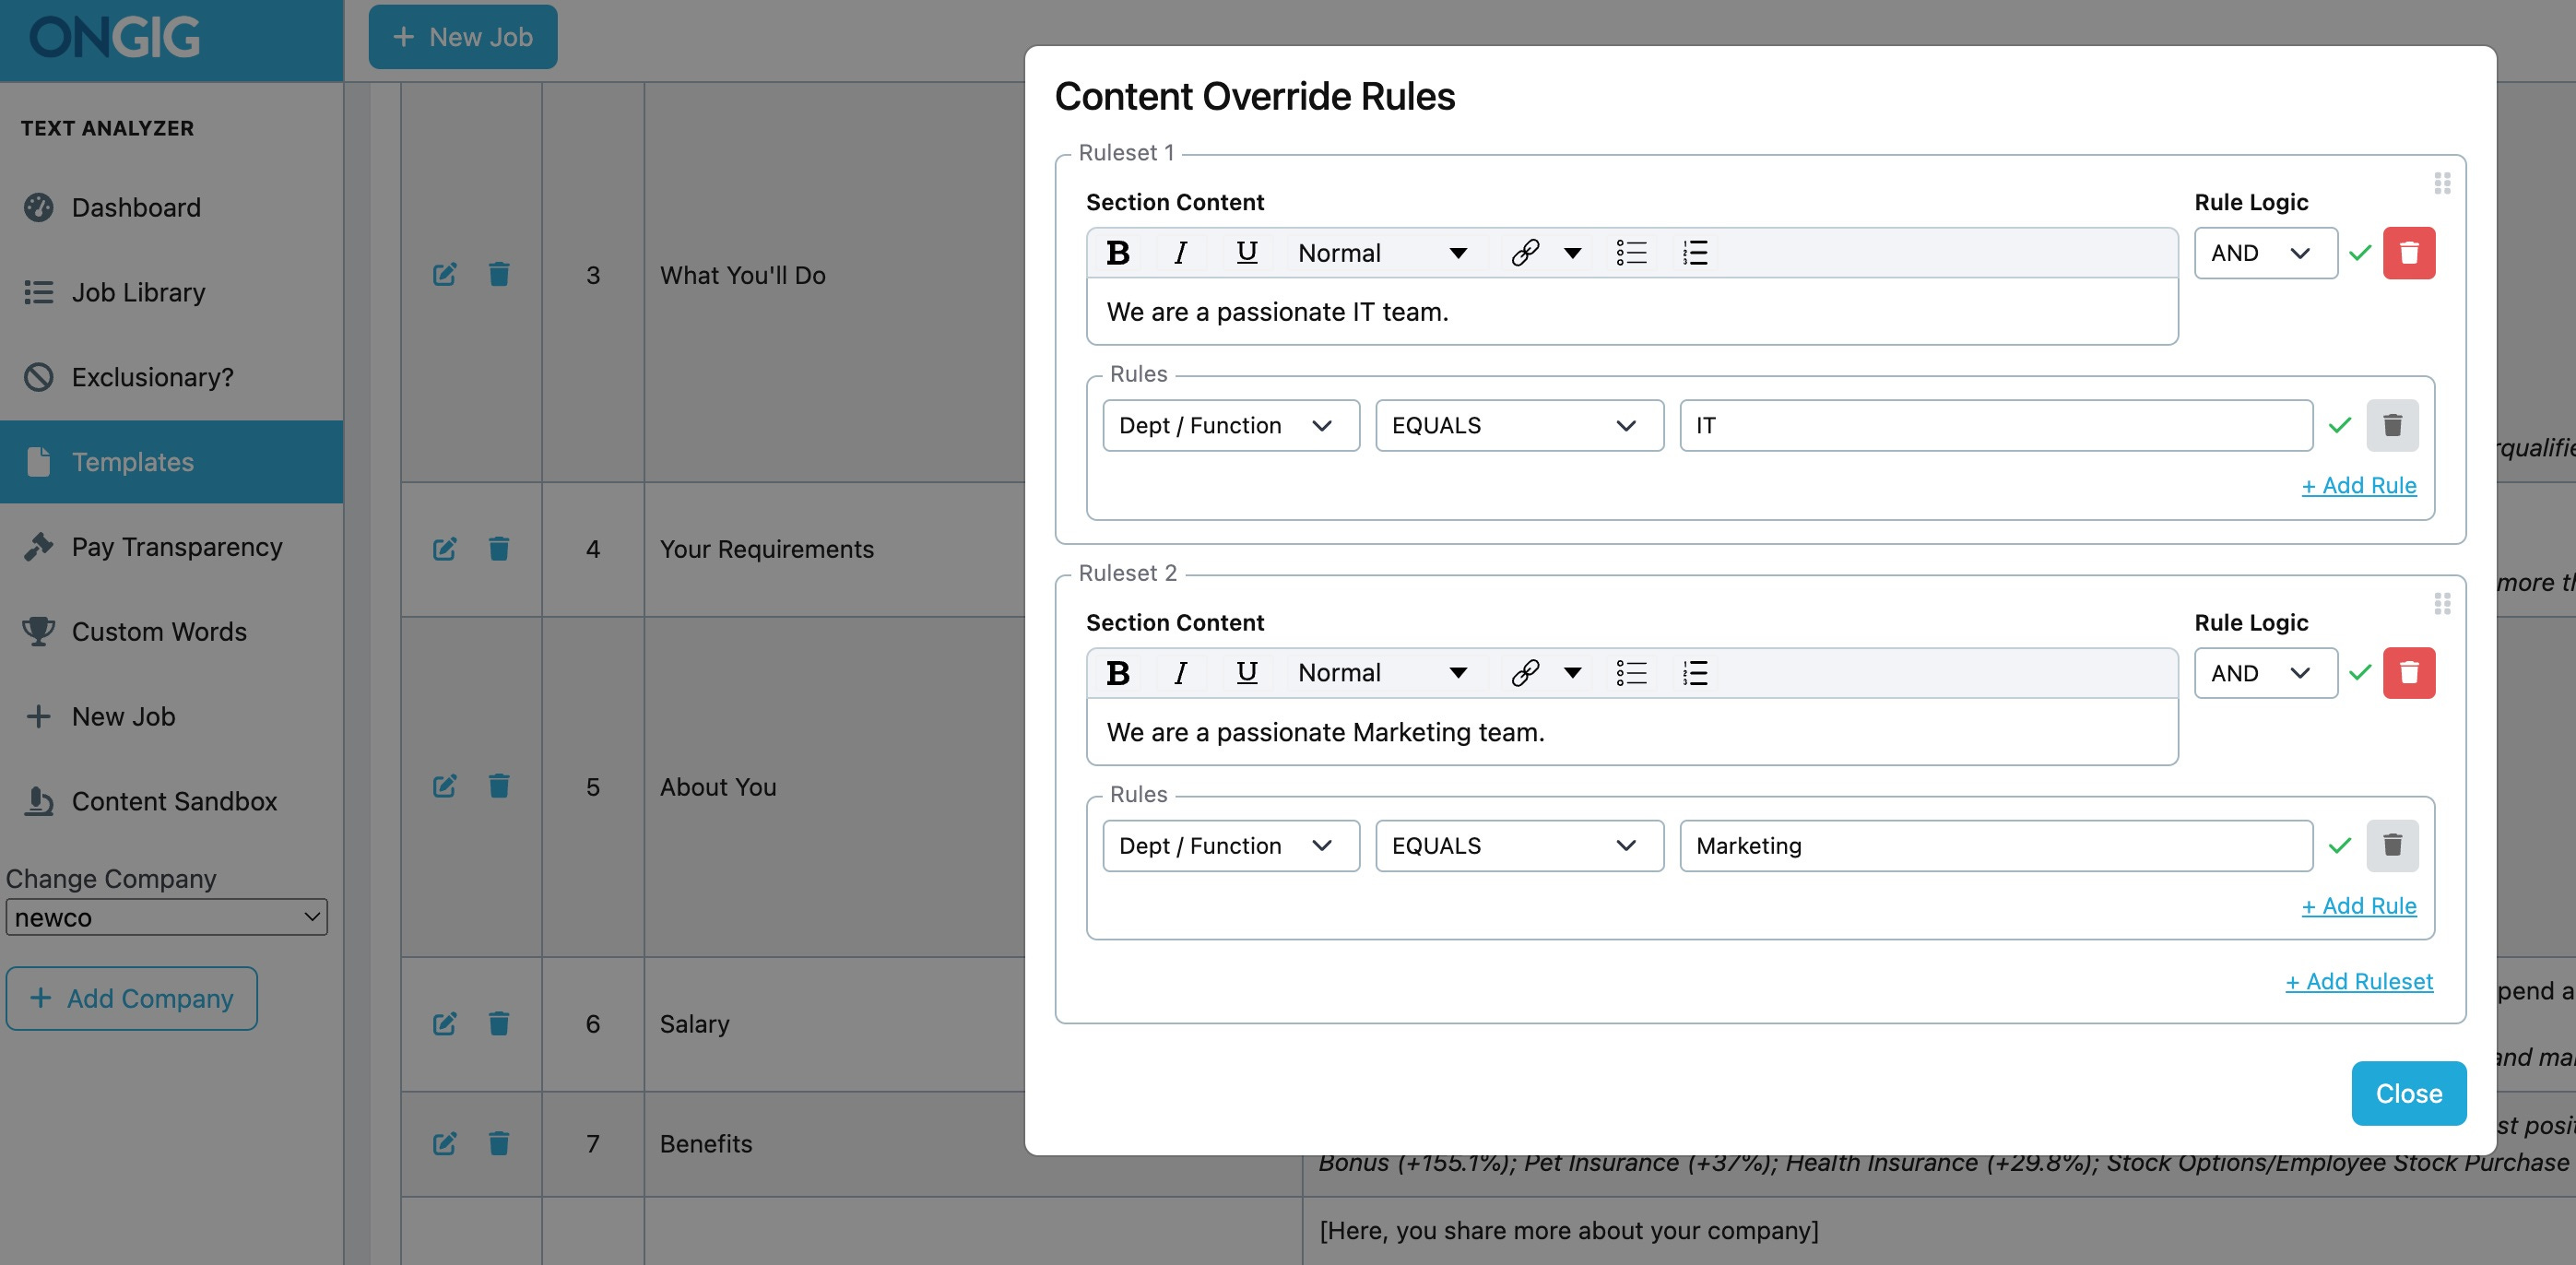2576x1265 pixels.
Task: Go to Pay Transparency in sidebar
Action: pyautogui.click(x=176, y=547)
